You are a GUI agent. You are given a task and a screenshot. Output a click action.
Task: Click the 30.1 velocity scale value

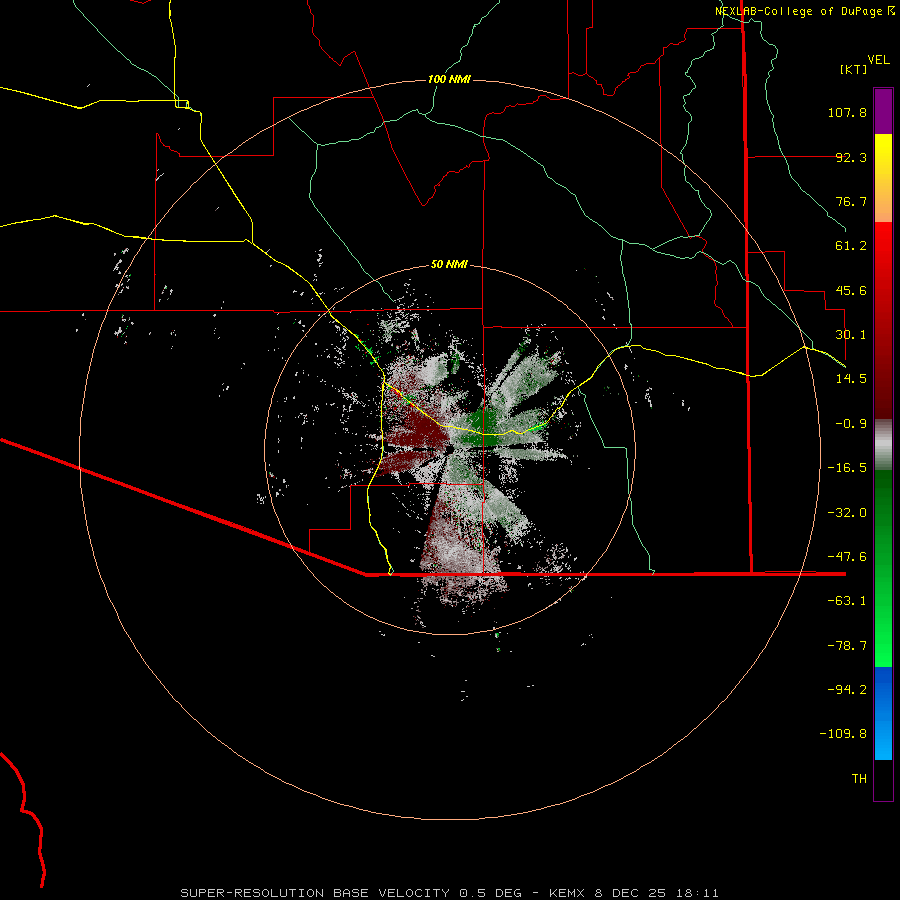click(x=851, y=335)
